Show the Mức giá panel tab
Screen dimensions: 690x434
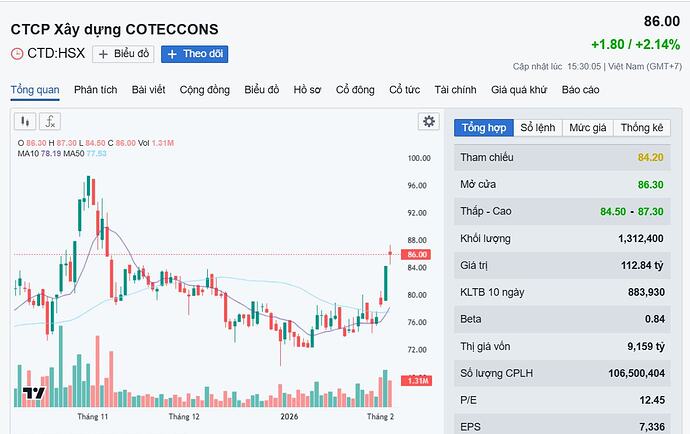tap(588, 127)
